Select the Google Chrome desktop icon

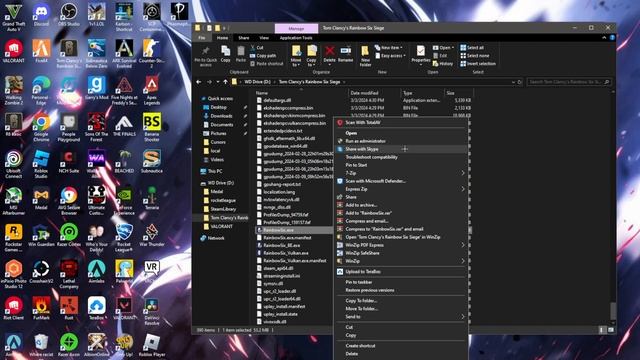coord(41,127)
